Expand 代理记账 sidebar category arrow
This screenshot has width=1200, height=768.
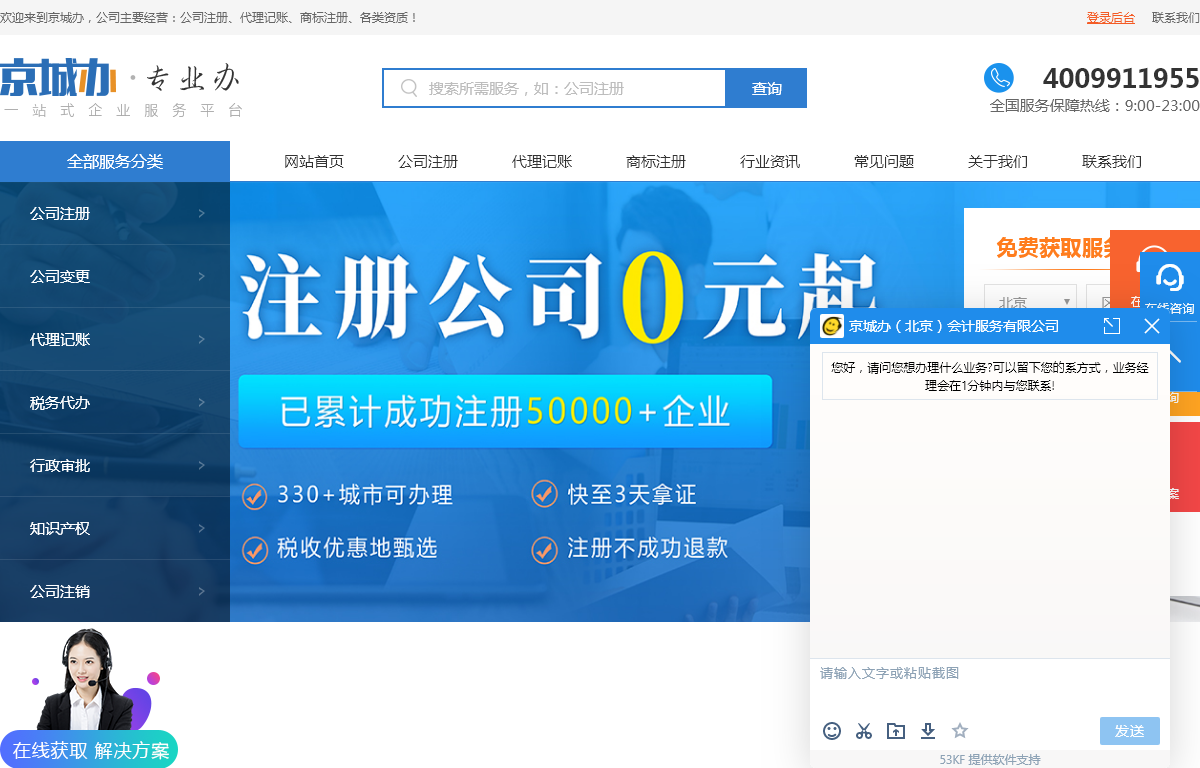(x=201, y=339)
